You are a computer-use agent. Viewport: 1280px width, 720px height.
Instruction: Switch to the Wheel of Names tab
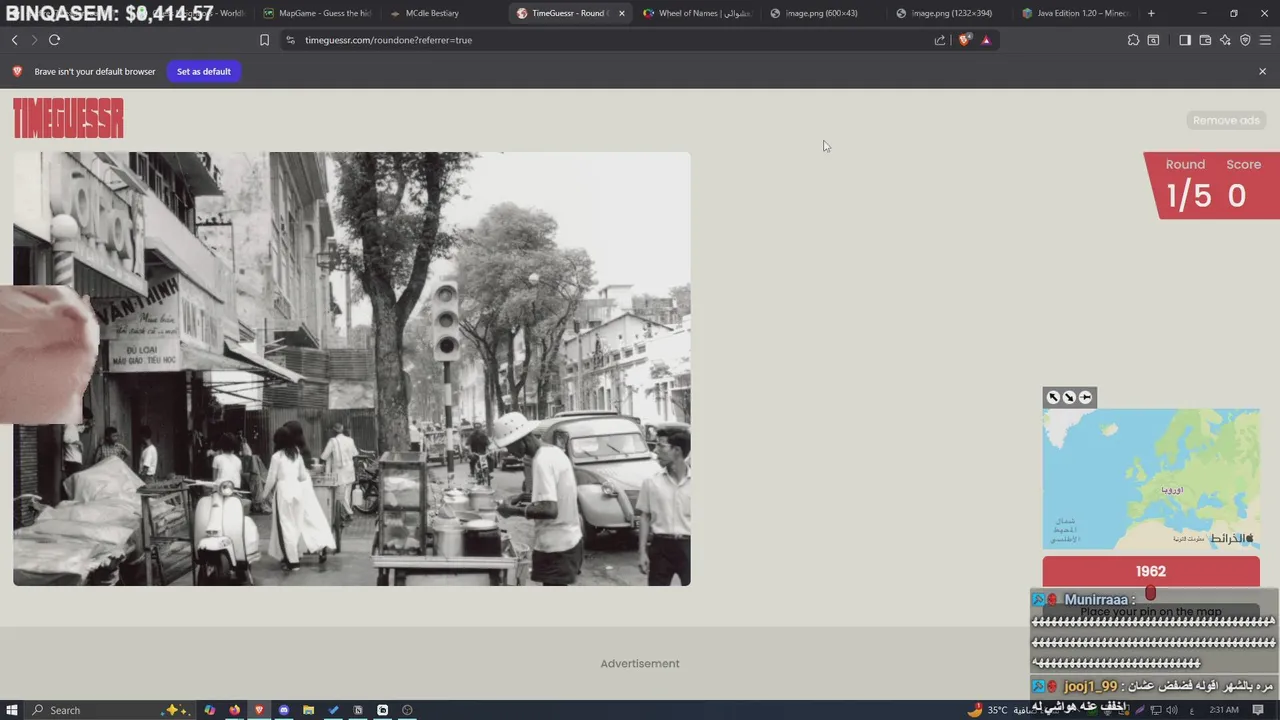697,13
